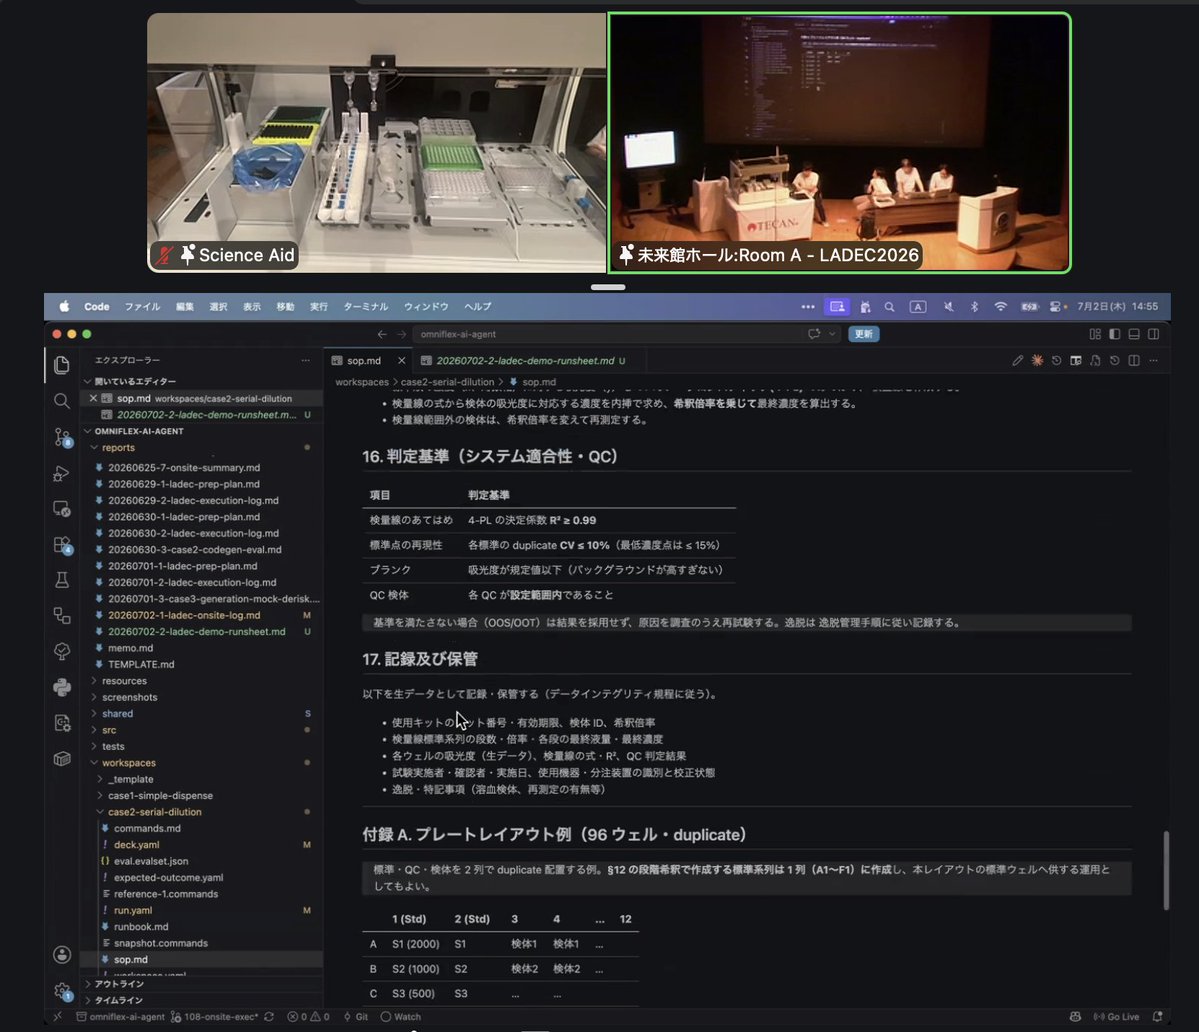Open the Source Control view icon
Image resolution: width=1199 pixels, height=1032 pixels.
pyautogui.click(x=62, y=437)
